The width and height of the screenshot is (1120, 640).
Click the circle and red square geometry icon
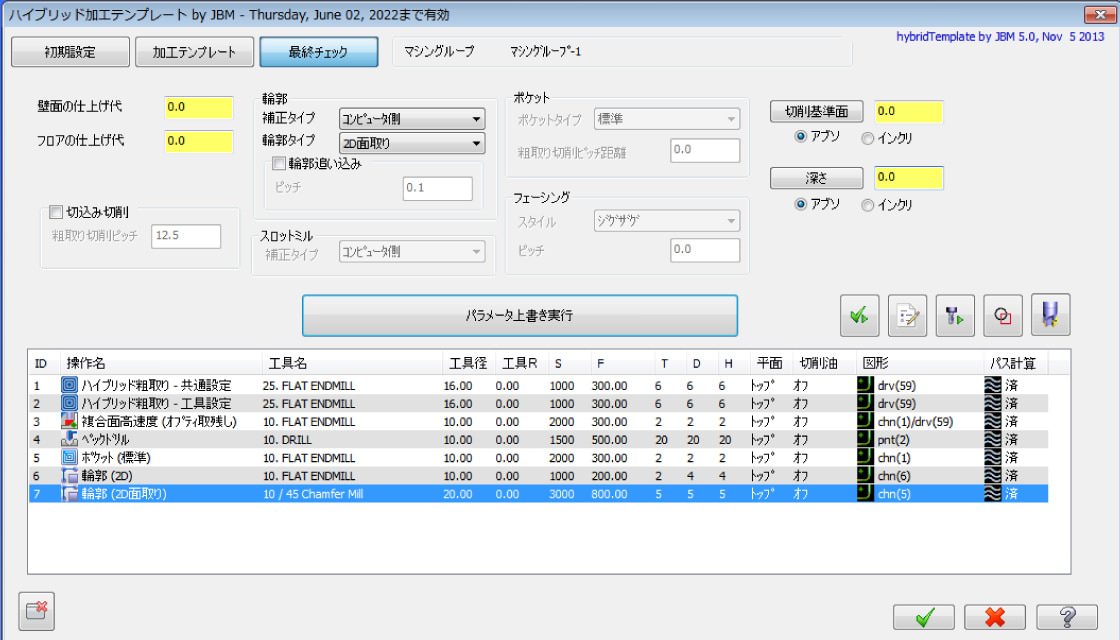point(1003,315)
